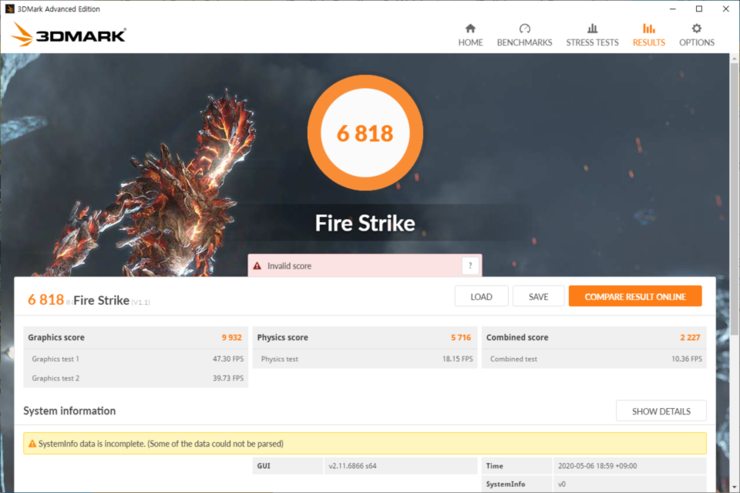
Task: Click the Combined test row
Action: [x=594, y=359]
